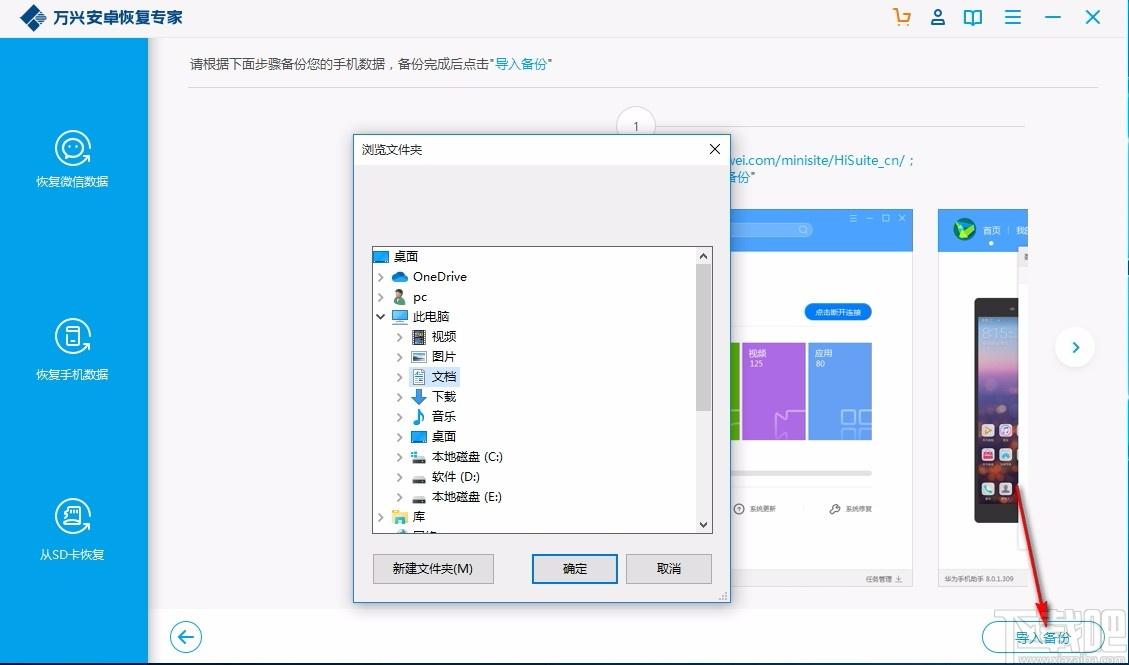
Task: Open the hamburger menu in title bar
Action: (1013, 18)
